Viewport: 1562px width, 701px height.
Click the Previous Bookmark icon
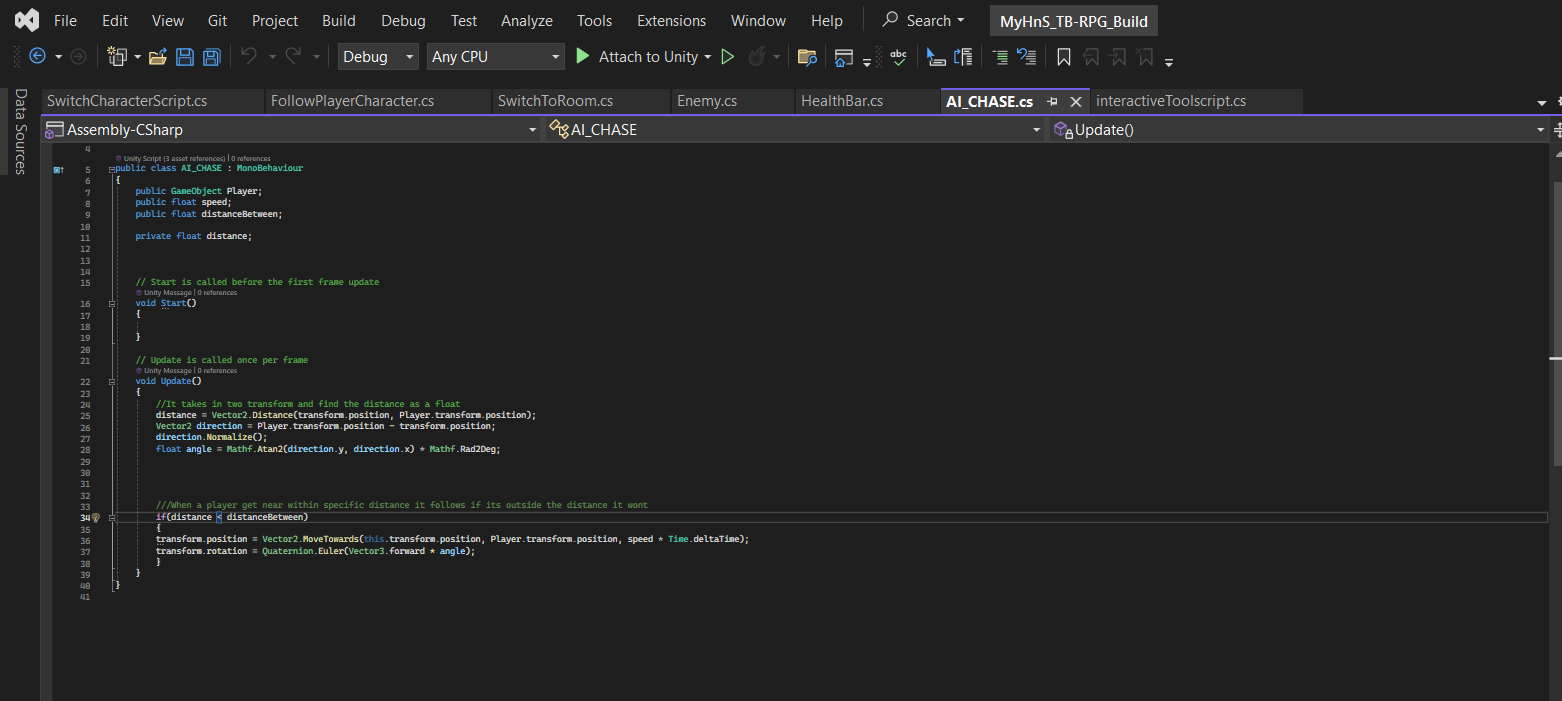[1091, 57]
